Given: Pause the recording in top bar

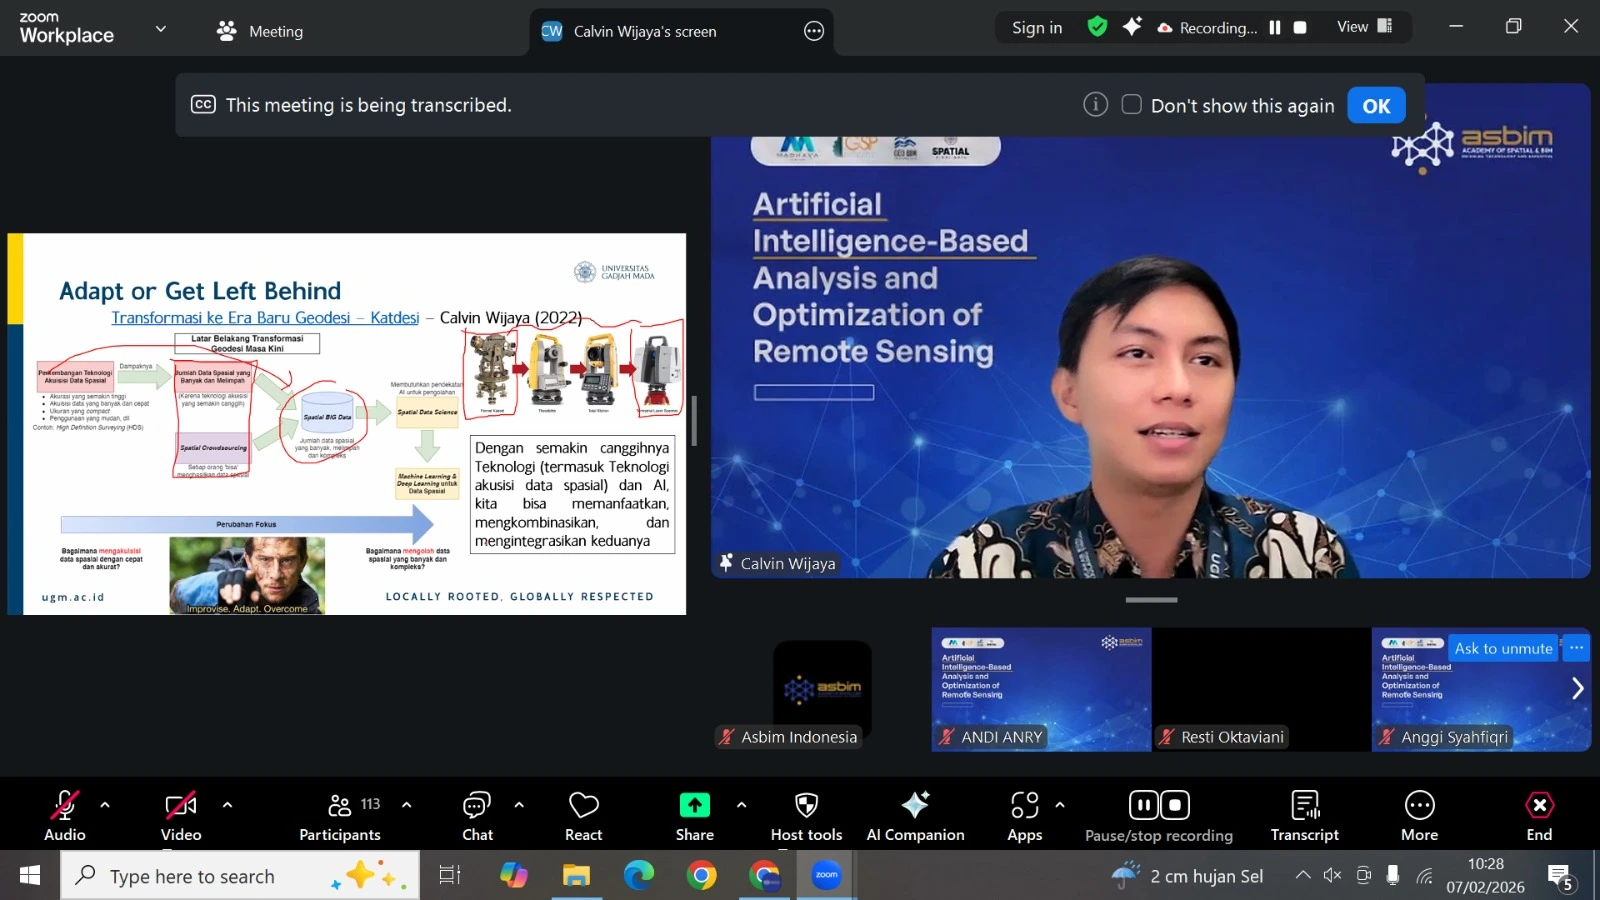Looking at the screenshot, I should click(1275, 28).
